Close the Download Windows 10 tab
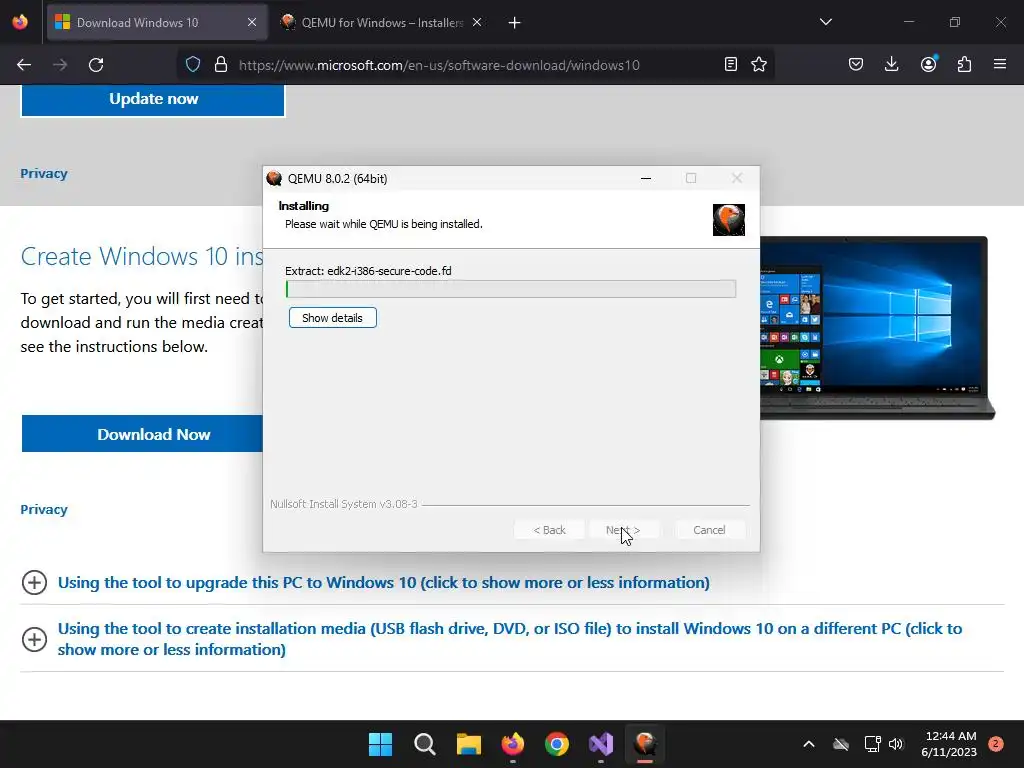This screenshot has width=1024, height=768. coord(252,23)
